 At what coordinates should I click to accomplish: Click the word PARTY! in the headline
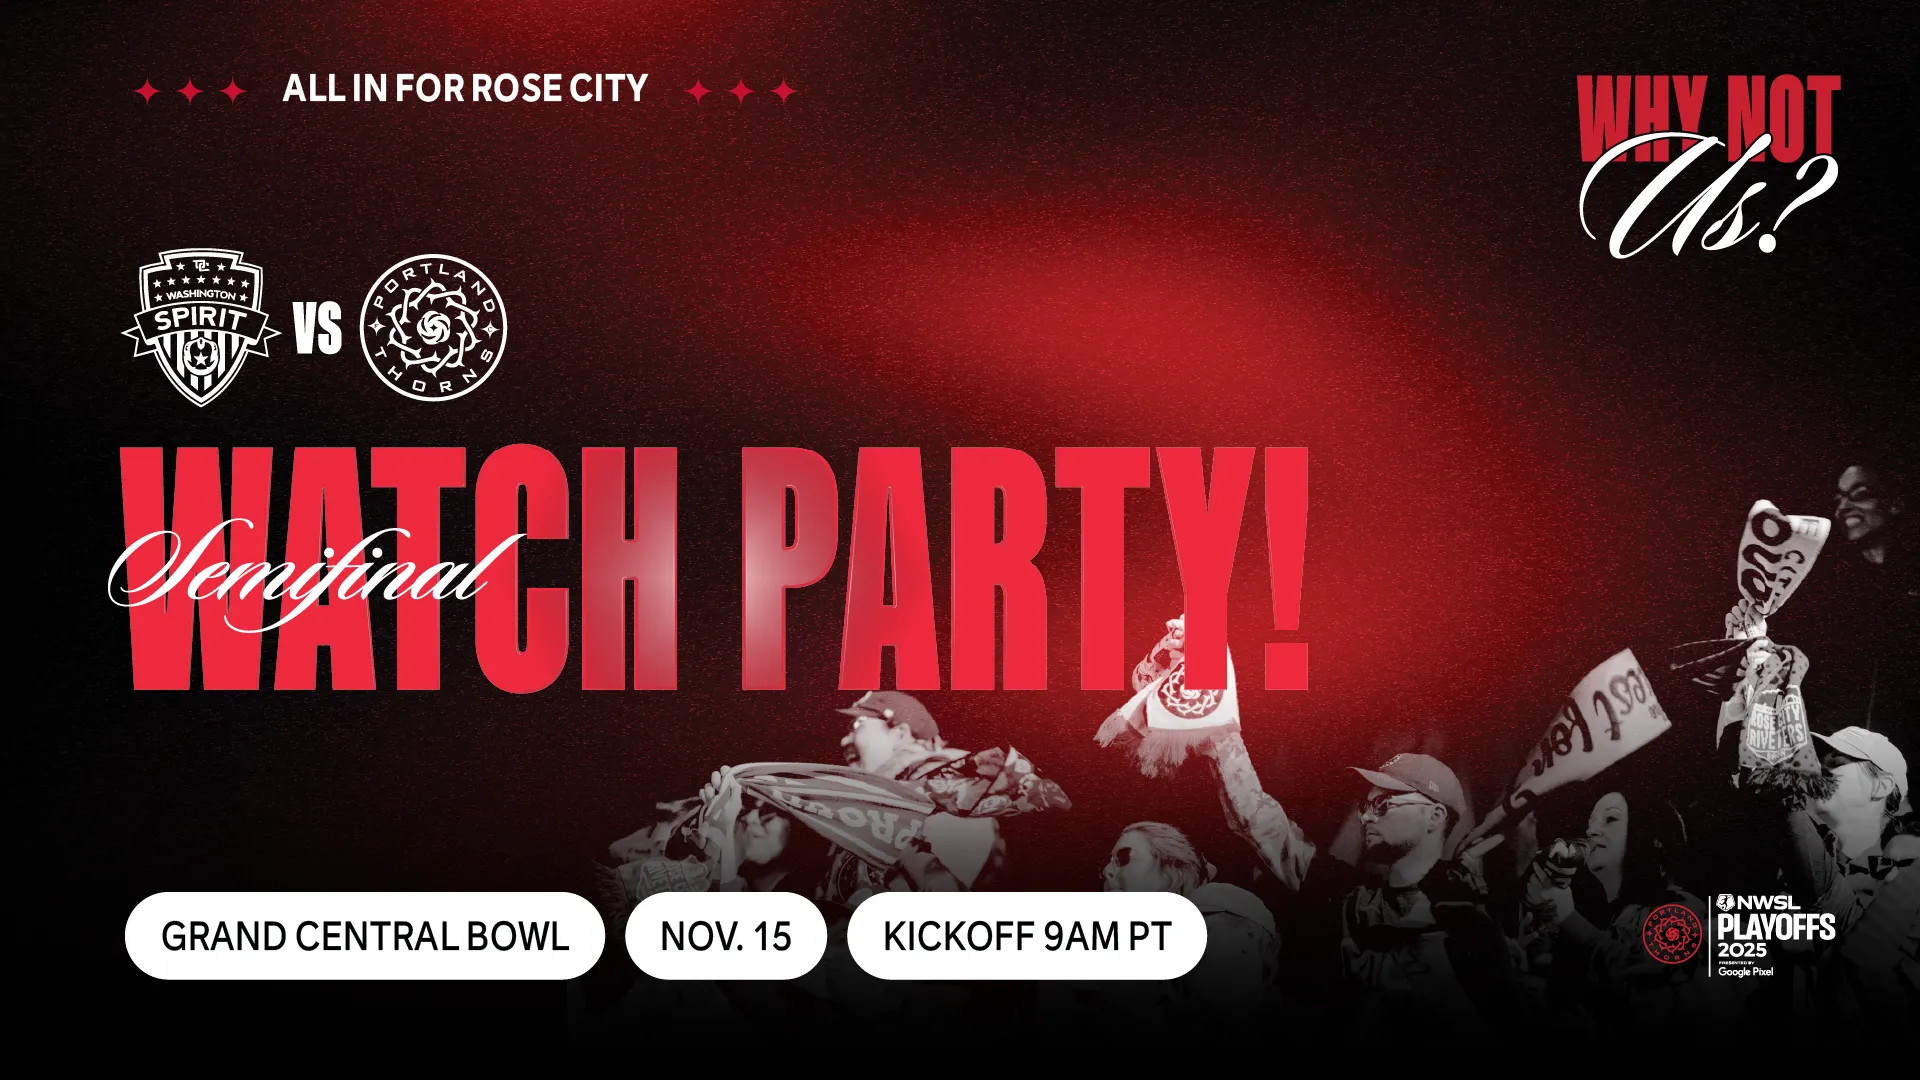[x=1025, y=568]
